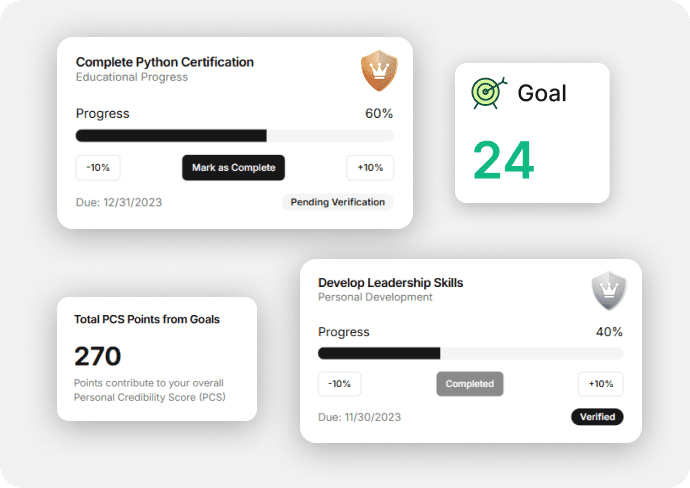
Task: Decrease Python Certification progress by 10%
Action: pyautogui.click(x=98, y=168)
